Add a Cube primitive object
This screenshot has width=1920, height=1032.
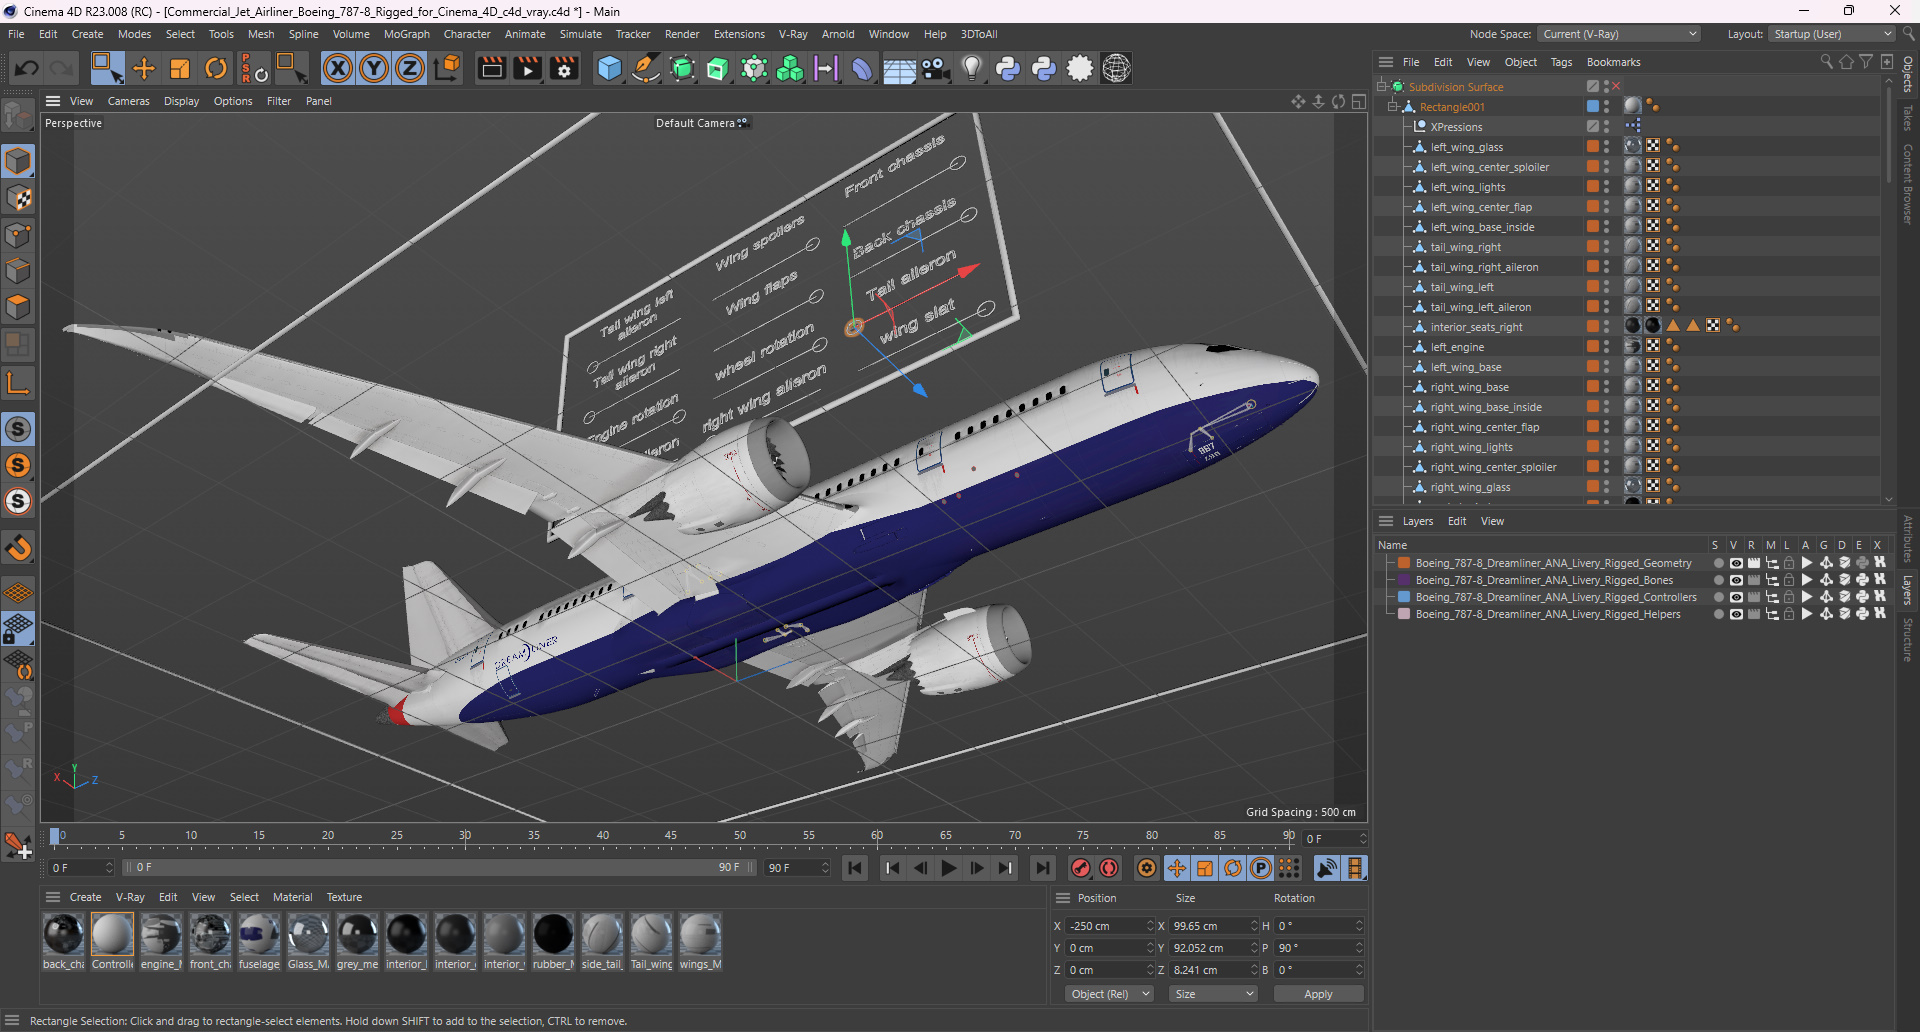point(609,68)
